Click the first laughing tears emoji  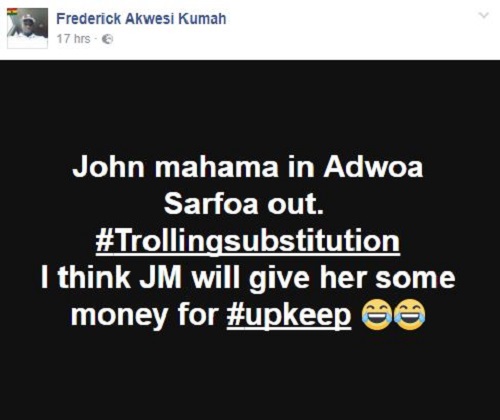point(377,315)
